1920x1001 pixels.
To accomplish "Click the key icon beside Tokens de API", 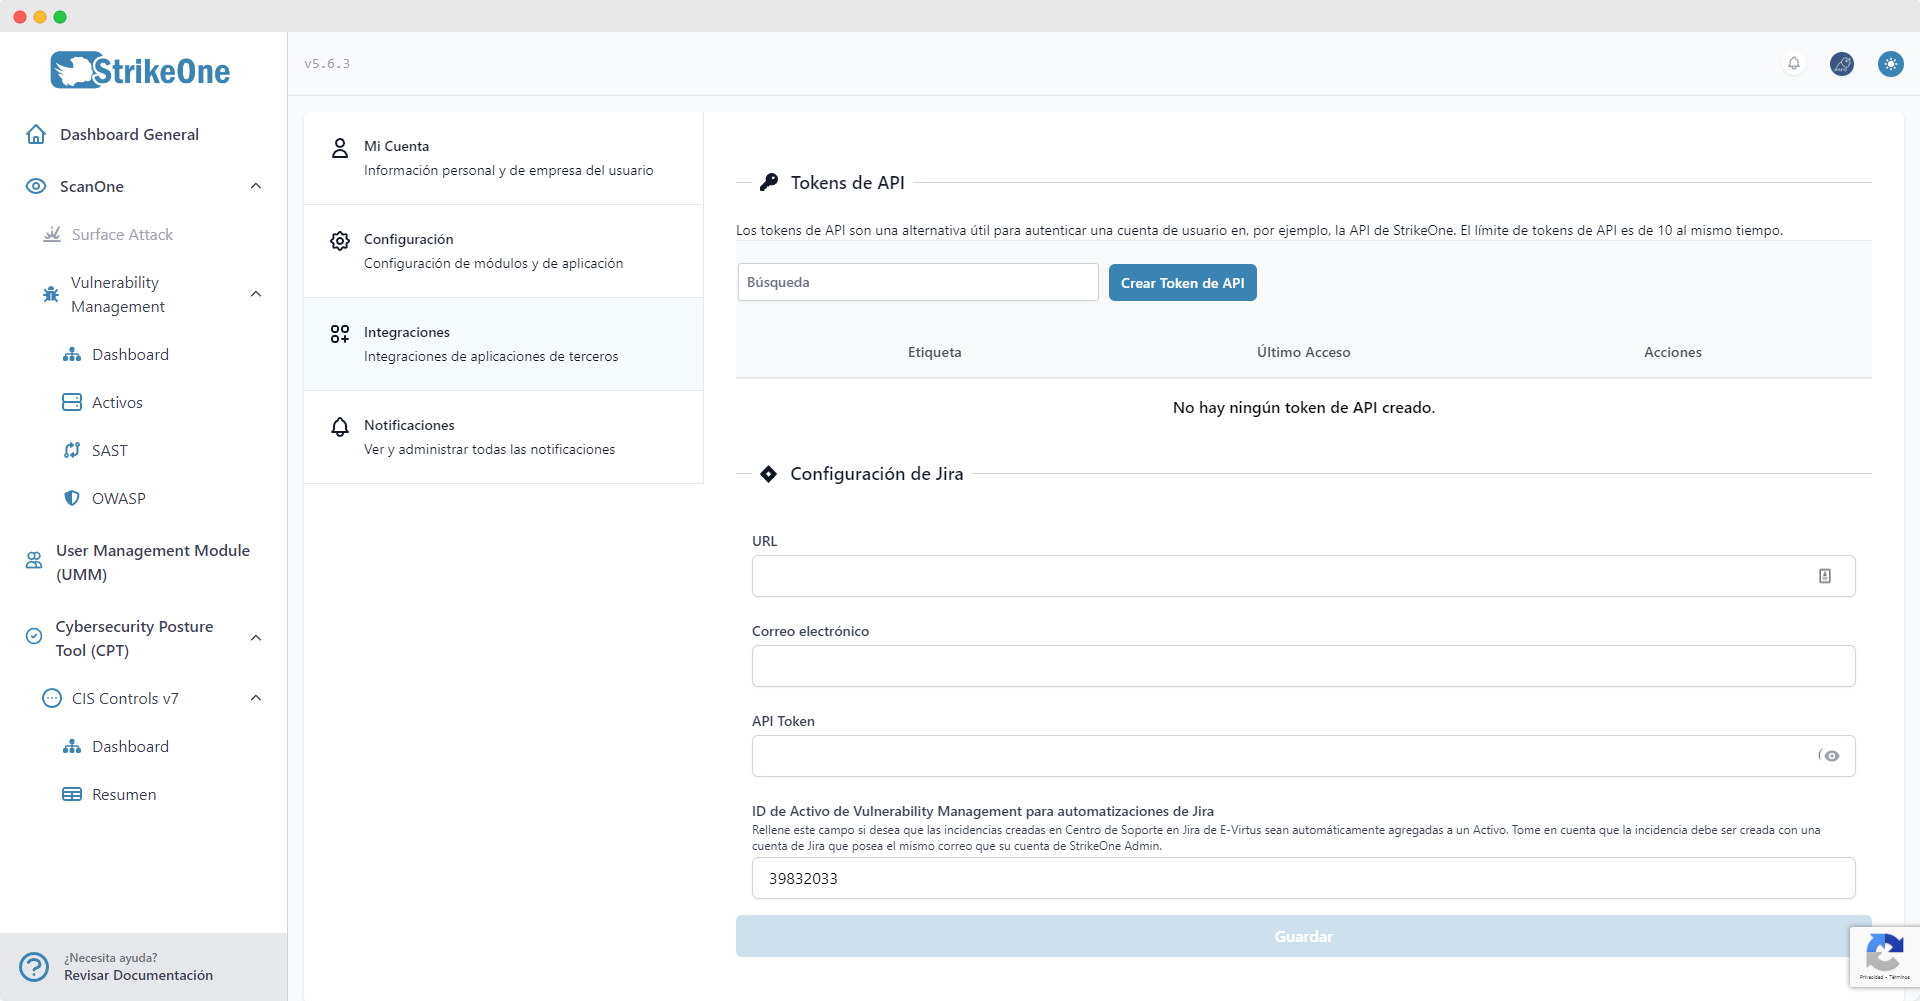I will (x=769, y=182).
